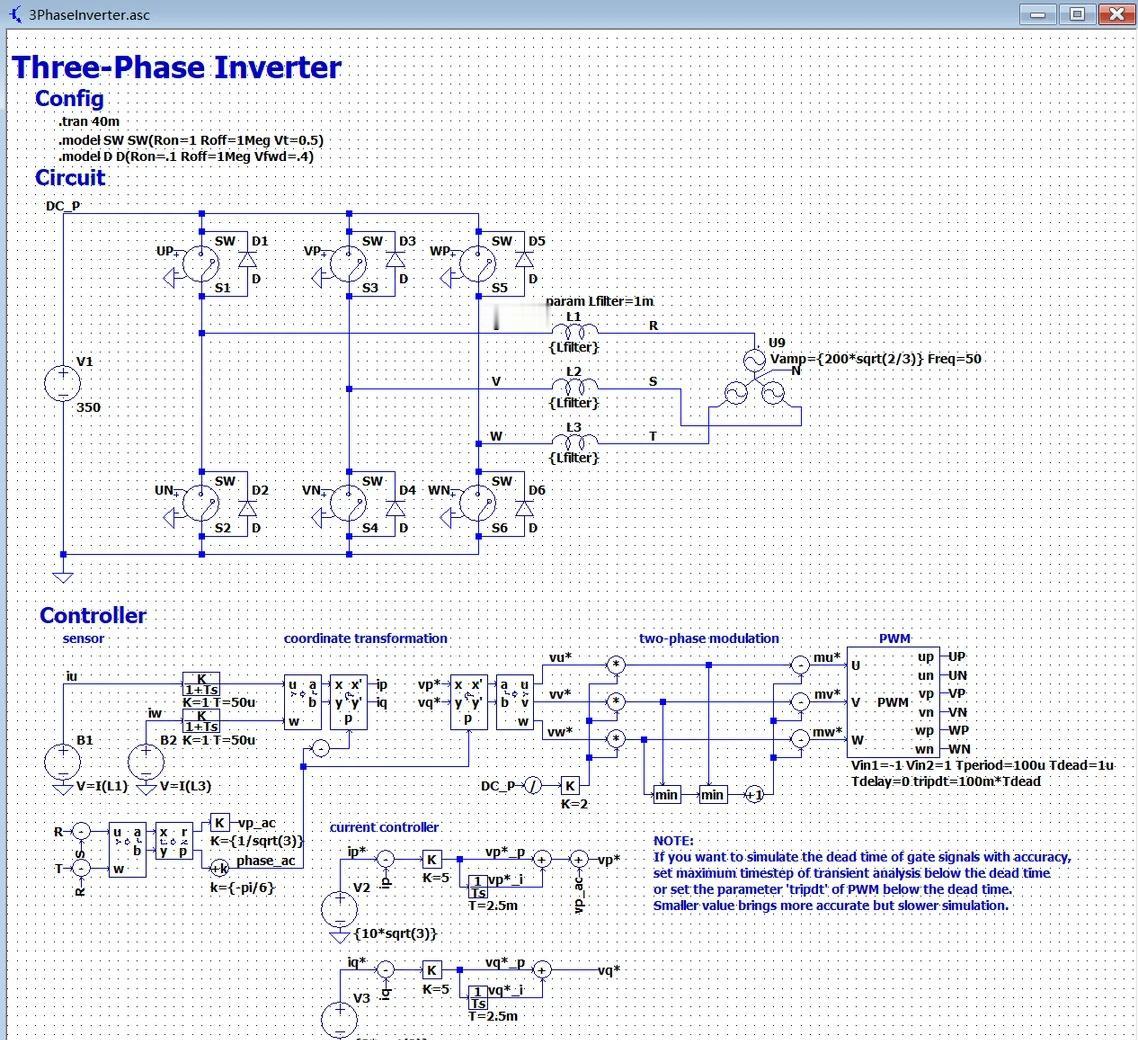Screen dimensions: 1138x1040
Task: Click diode D3 symbol
Action: [x=396, y=260]
